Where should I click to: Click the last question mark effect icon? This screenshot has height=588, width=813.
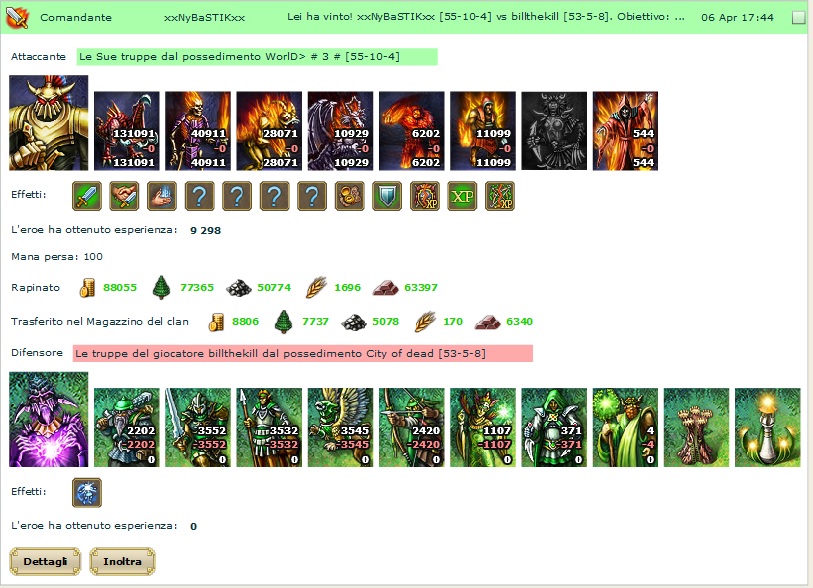312,196
